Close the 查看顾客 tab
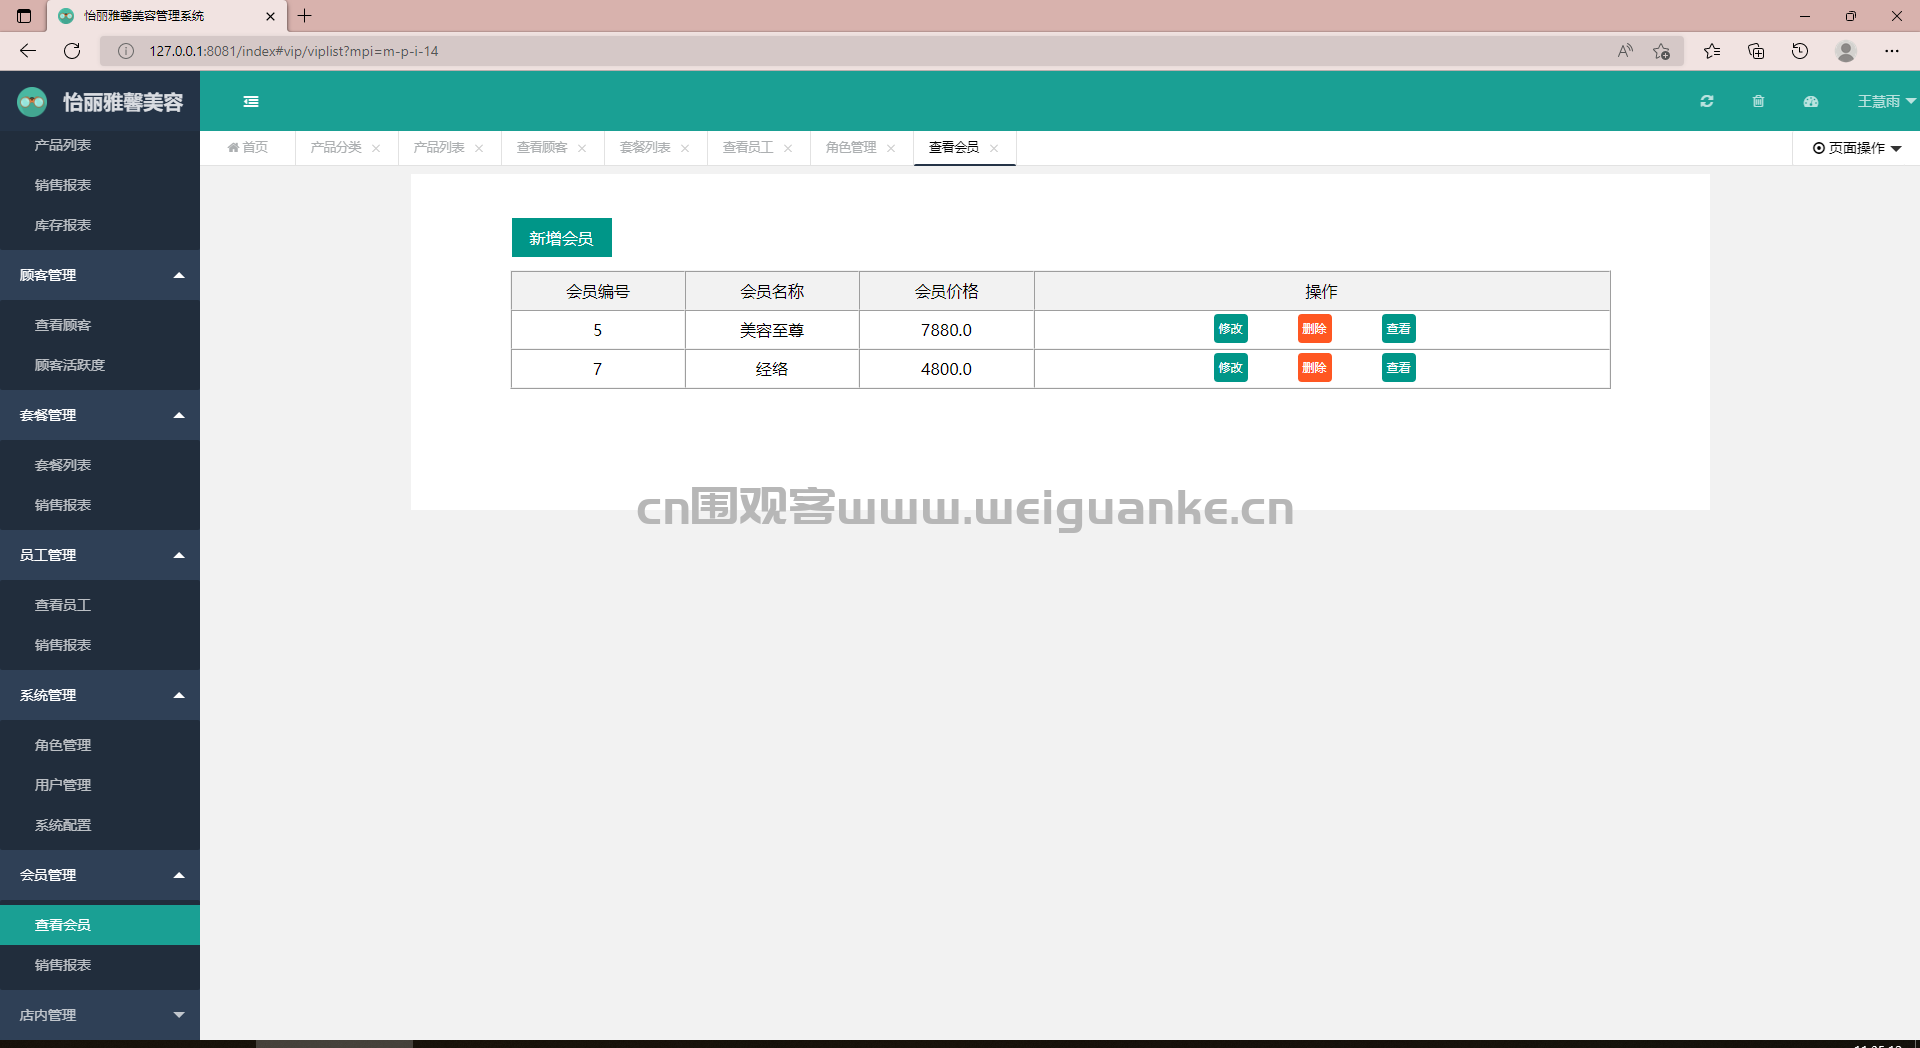Viewport: 1920px width, 1048px height. coord(582,148)
